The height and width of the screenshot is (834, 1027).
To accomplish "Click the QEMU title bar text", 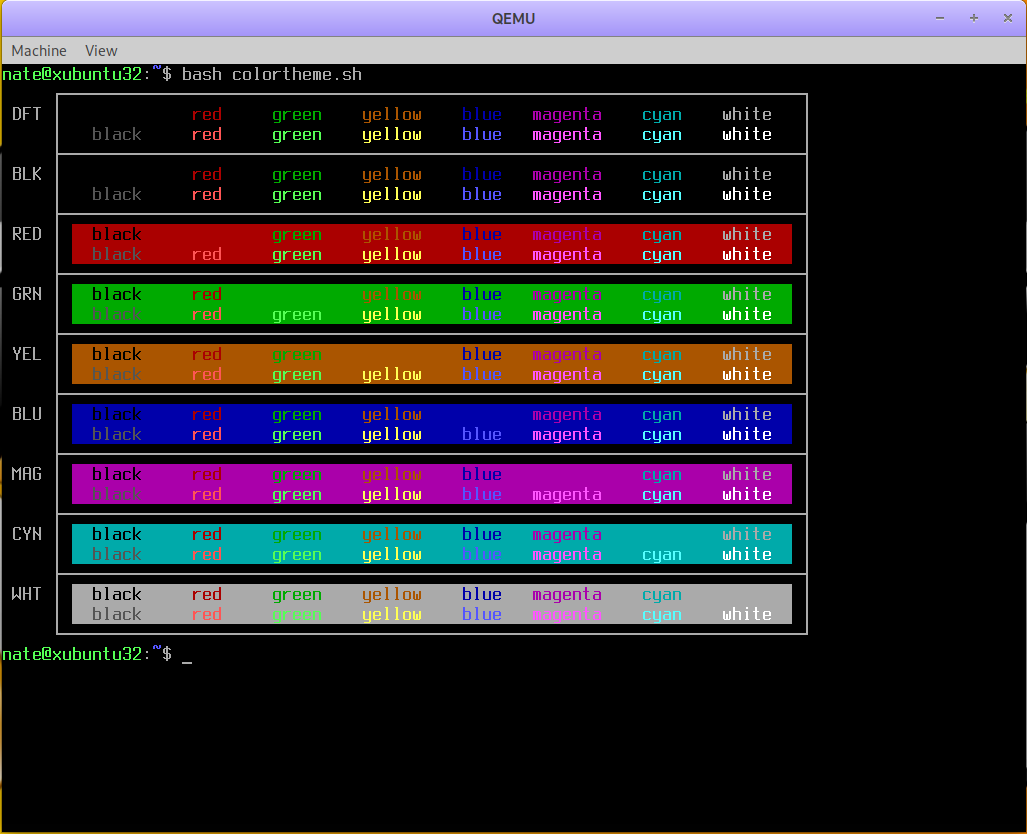I will coord(513,19).
